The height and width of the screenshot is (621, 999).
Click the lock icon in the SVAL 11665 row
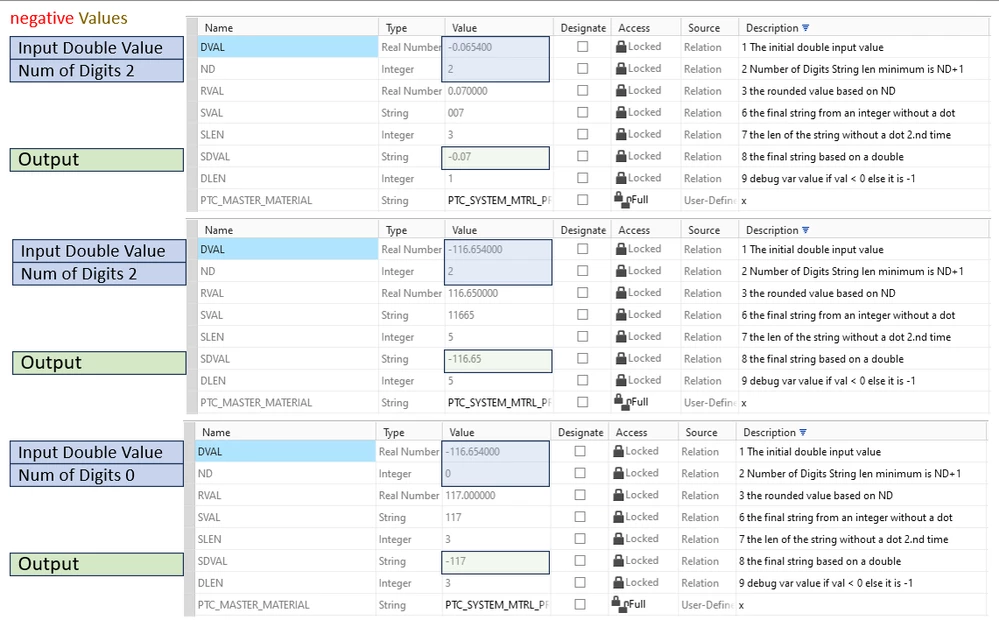click(x=621, y=315)
